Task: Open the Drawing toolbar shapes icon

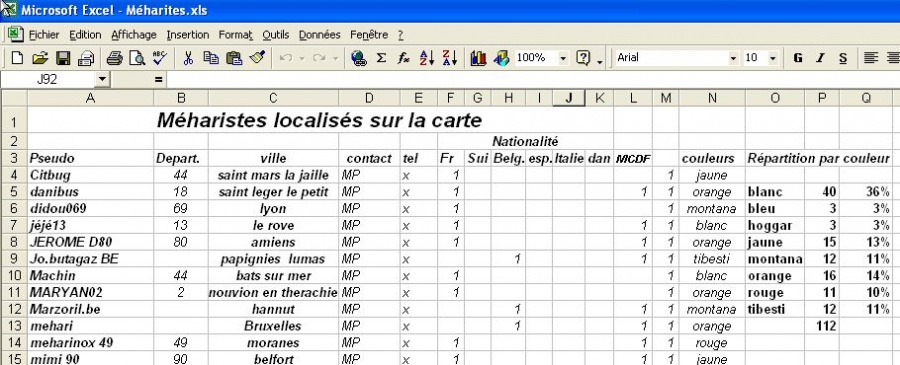Action: point(501,58)
